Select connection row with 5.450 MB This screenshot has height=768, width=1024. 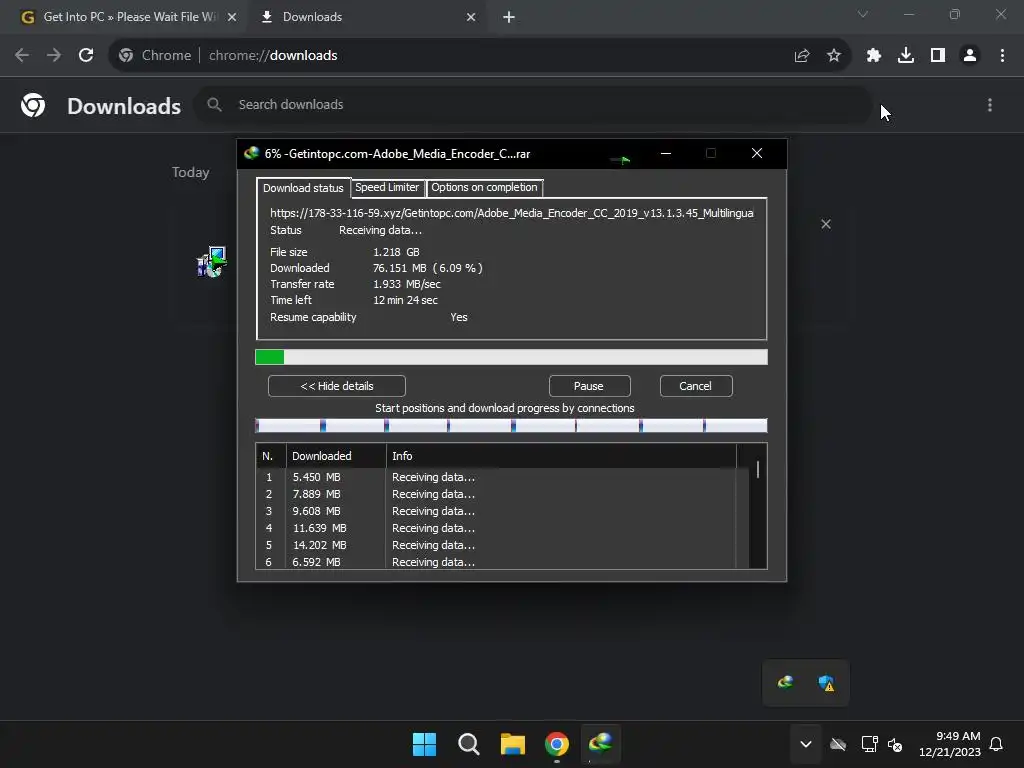coord(496,477)
